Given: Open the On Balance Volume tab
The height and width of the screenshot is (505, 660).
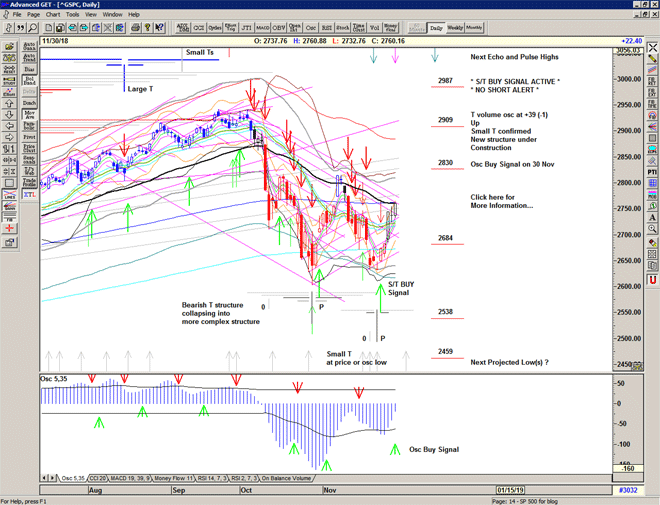Looking at the screenshot, I should click(285, 478).
